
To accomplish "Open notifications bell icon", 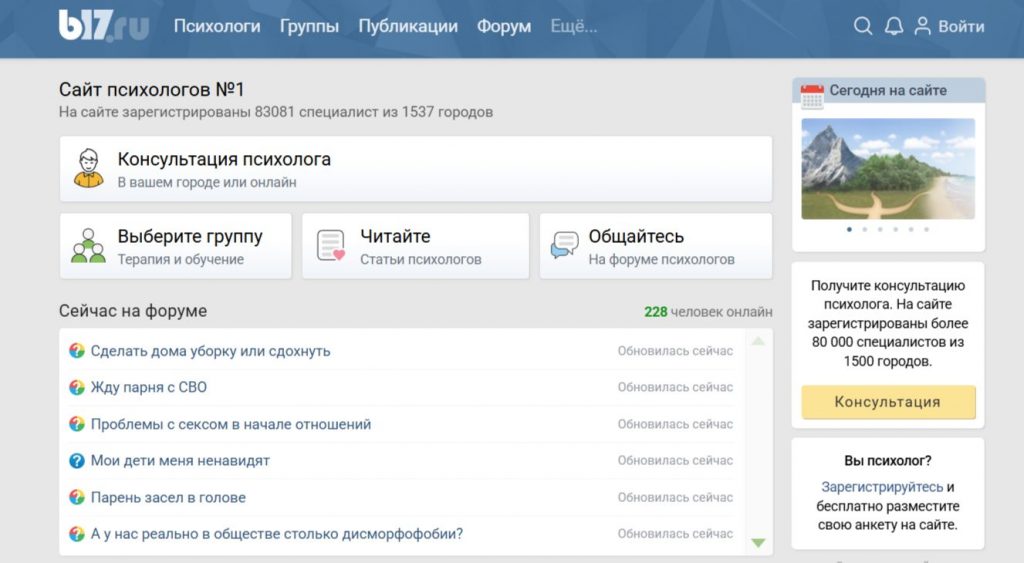I will coord(893,26).
